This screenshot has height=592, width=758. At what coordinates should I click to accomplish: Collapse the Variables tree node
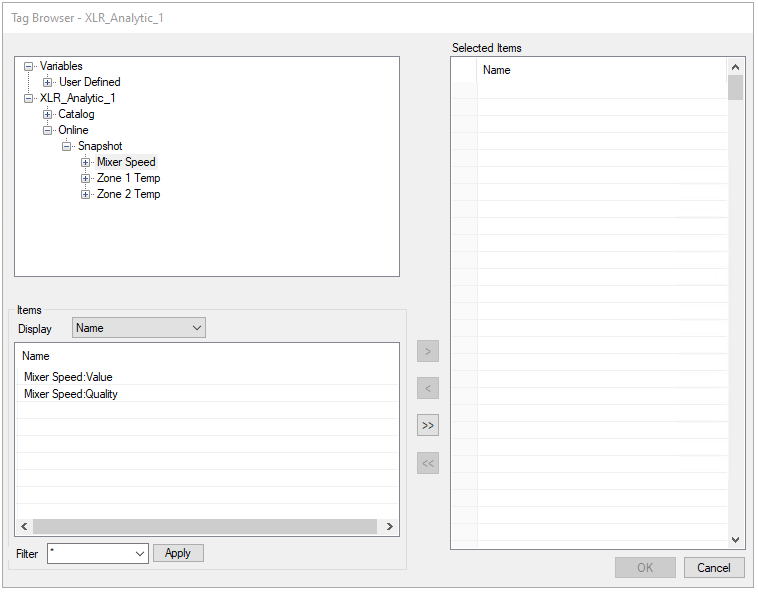point(29,66)
